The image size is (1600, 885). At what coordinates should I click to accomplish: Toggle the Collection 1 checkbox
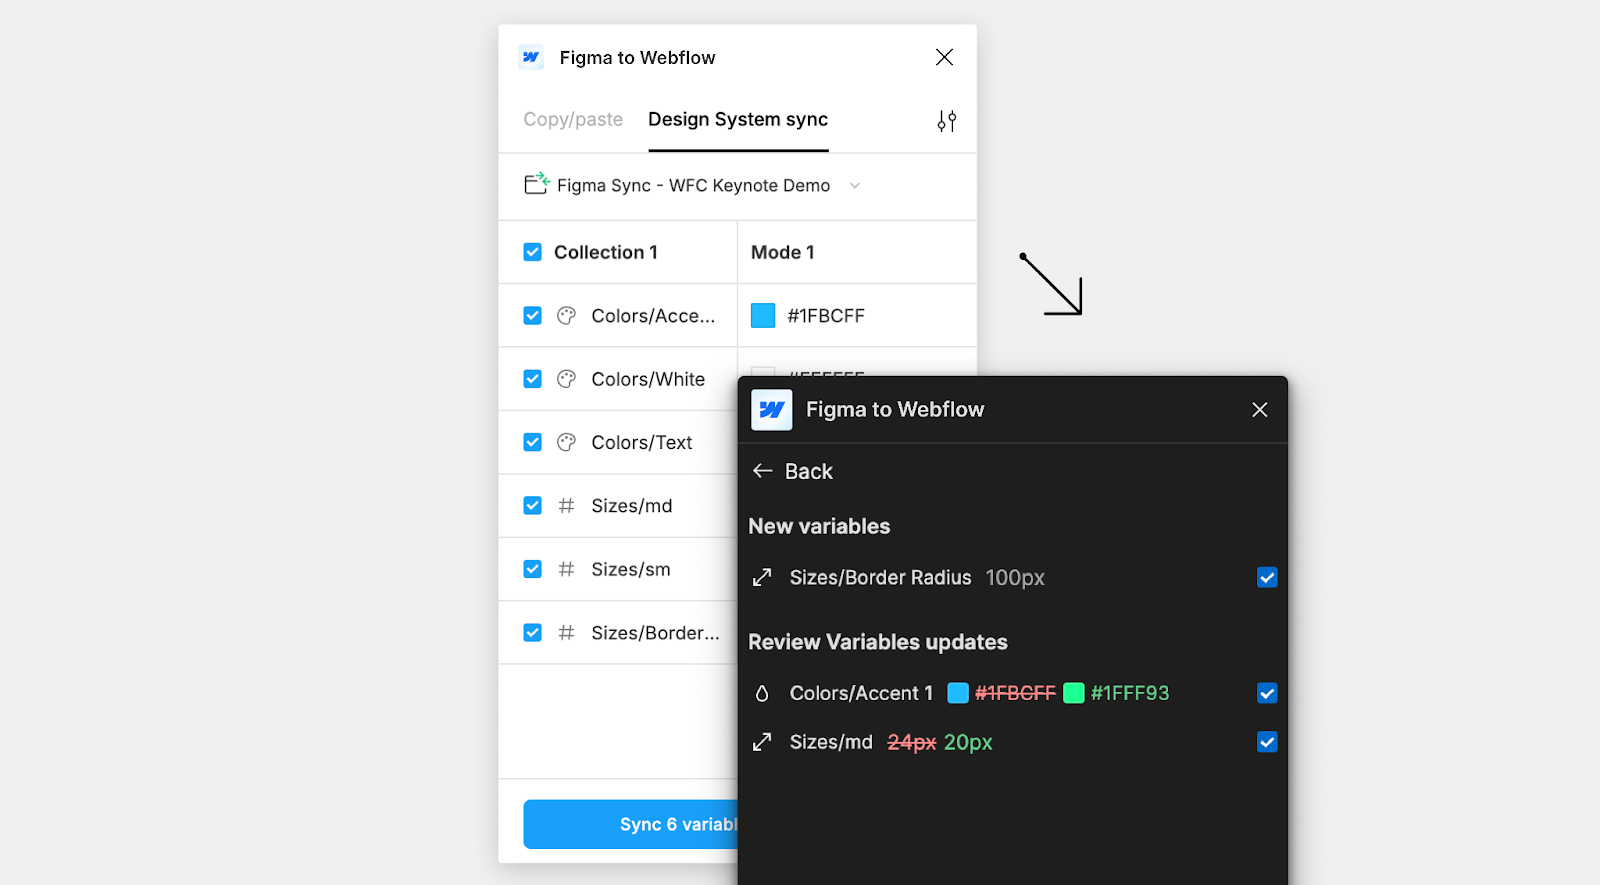click(533, 252)
